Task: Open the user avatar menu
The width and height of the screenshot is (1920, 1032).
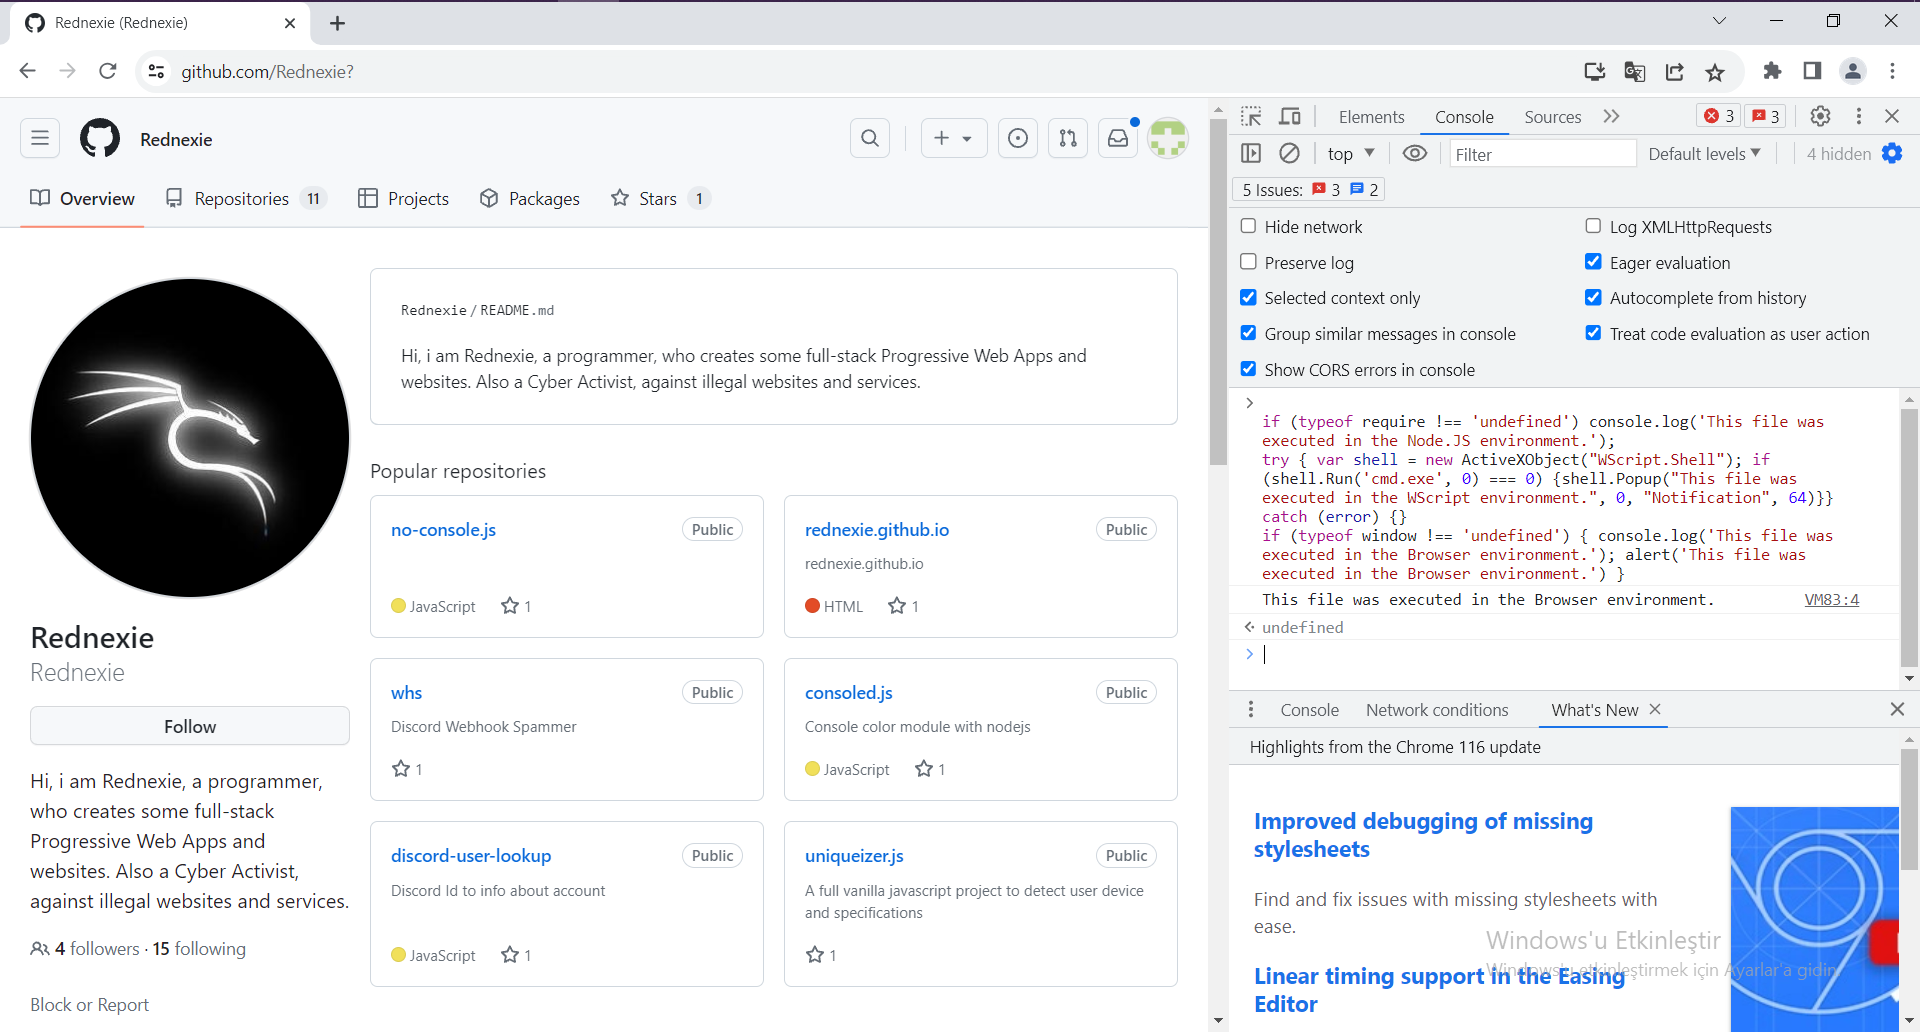Action: [x=1168, y=138]
